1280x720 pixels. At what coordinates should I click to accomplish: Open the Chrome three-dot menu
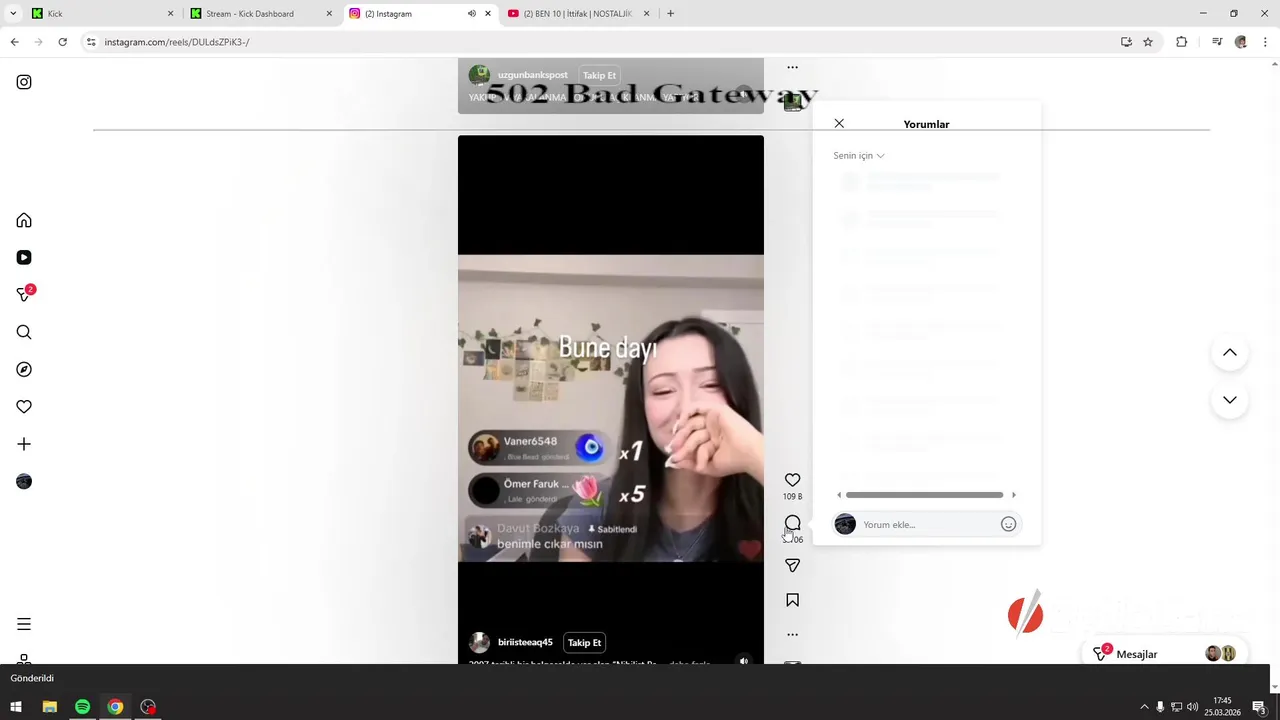(1266, 42)
